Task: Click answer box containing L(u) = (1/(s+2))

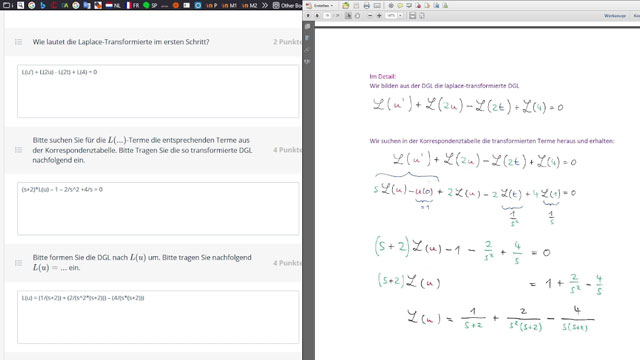Action: [x=158, y=317]
